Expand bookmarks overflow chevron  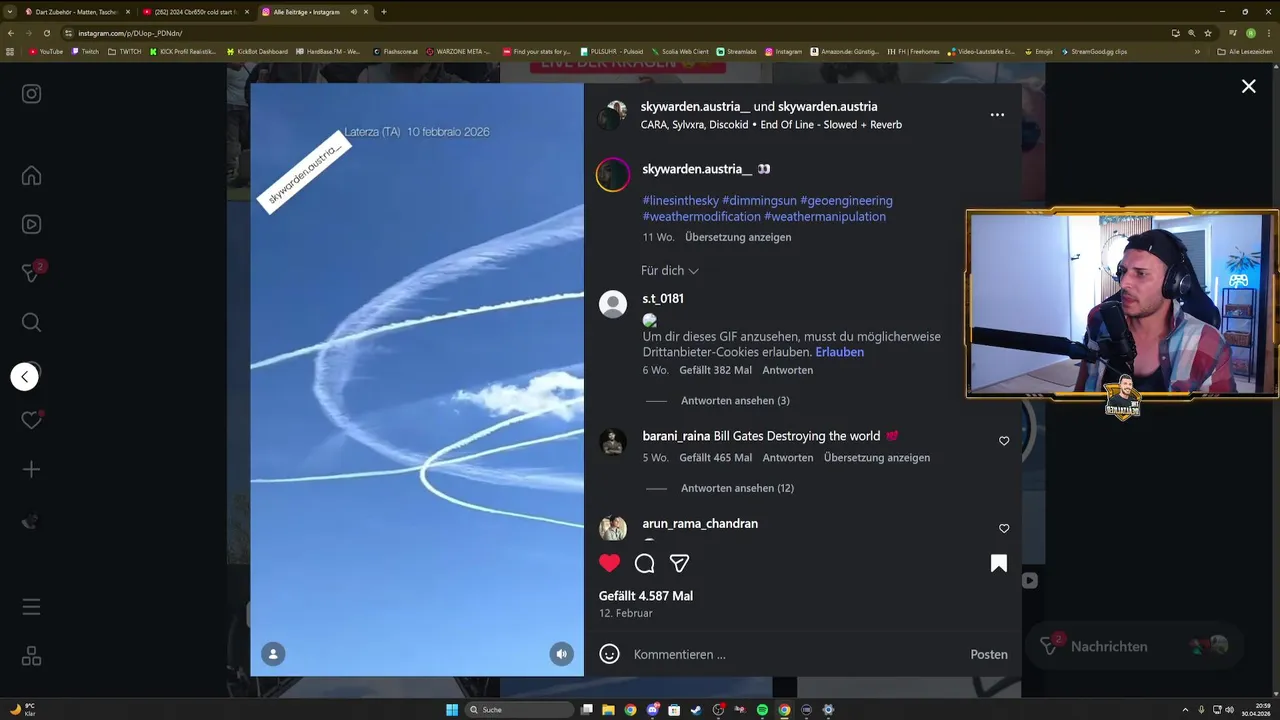coord(1197,51)
